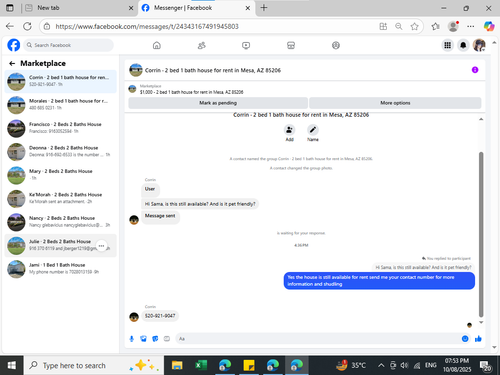This screenshot has width=500, height=375.
Task: Open the browser profile icon
Action: [453, 26]
